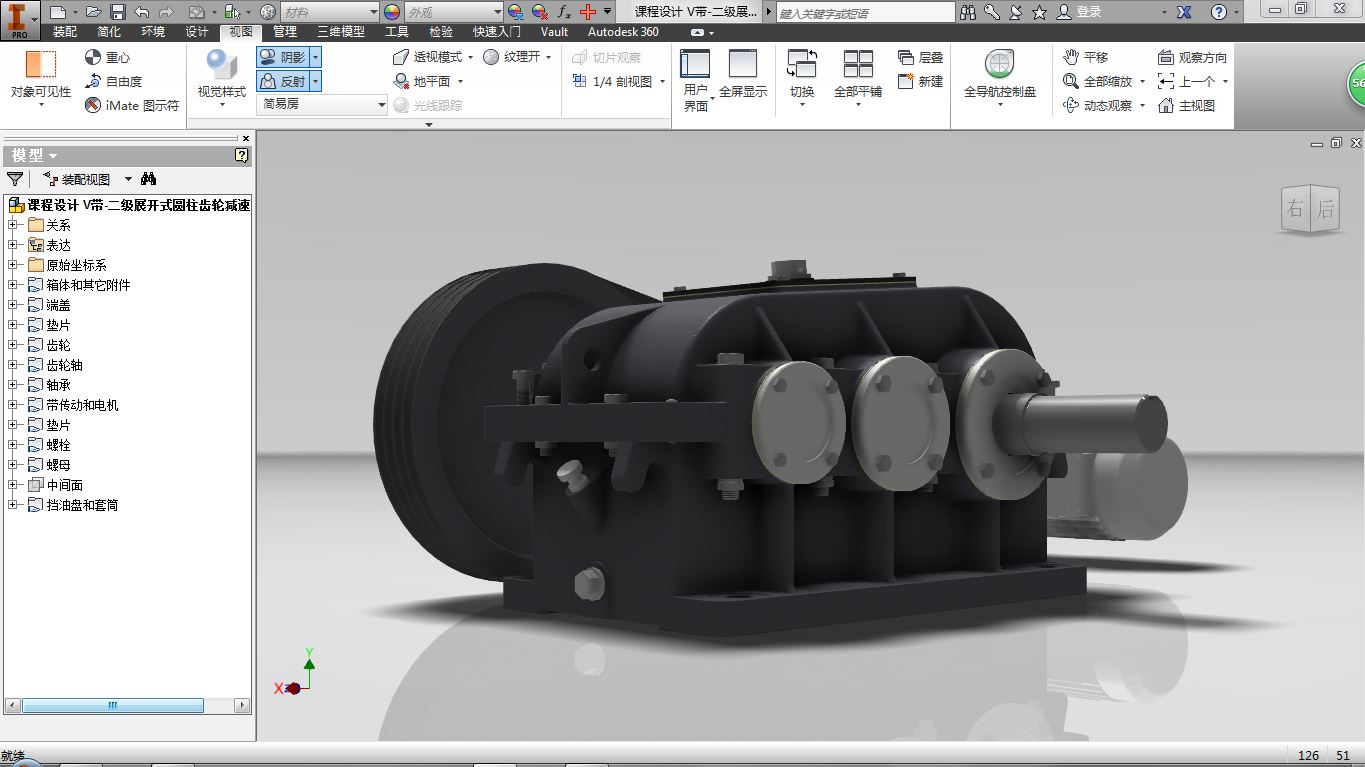Screen dimensions: 1365x767
Task: Click the filter funnel icon in model panel
Action: (x=15, y=179)
